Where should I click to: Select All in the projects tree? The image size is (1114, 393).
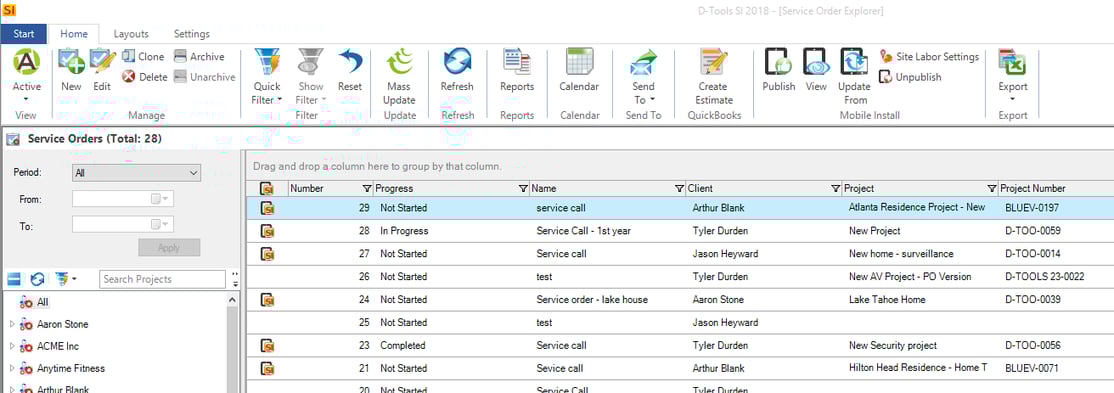click(x=43, y=302)
